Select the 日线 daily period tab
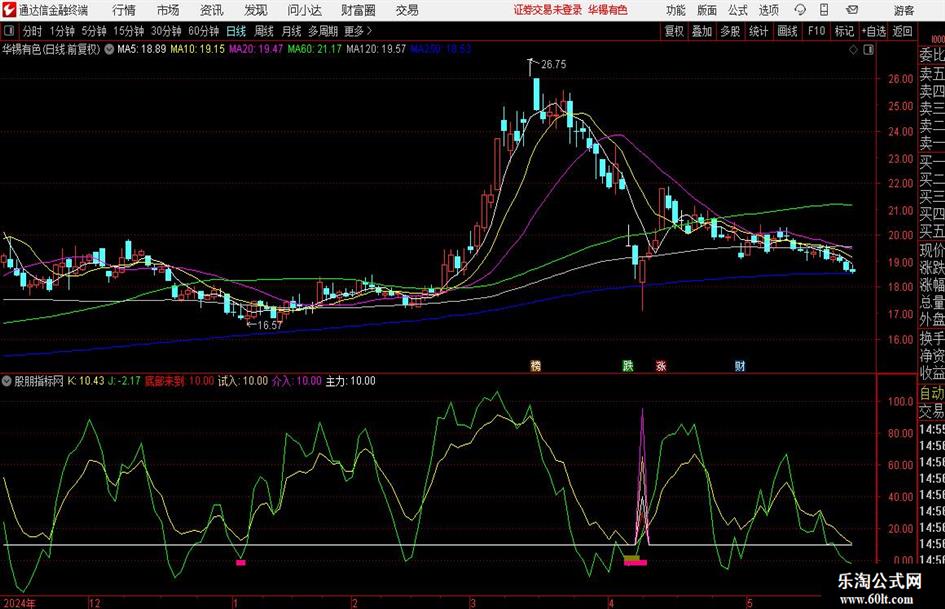945x609 pixels. click(x=236, y=31)
